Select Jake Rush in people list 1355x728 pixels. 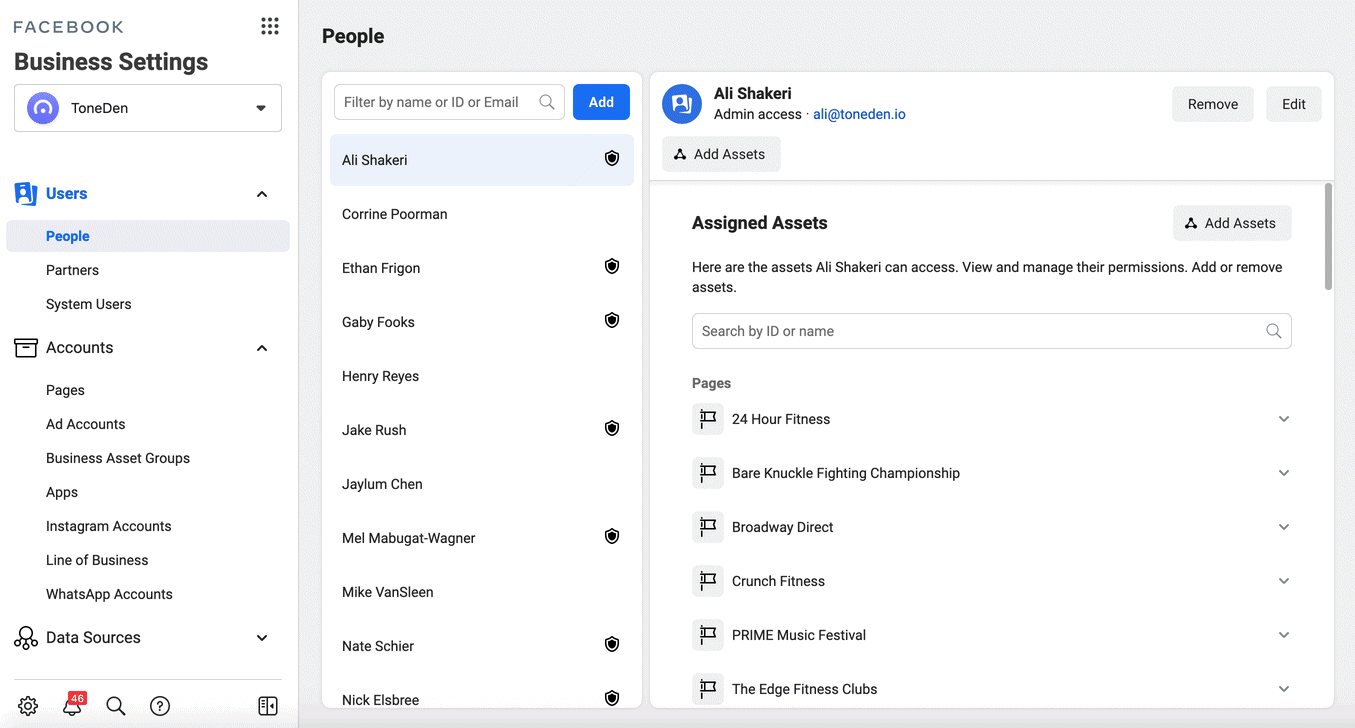pyautogui.click(x=482, y=430)
